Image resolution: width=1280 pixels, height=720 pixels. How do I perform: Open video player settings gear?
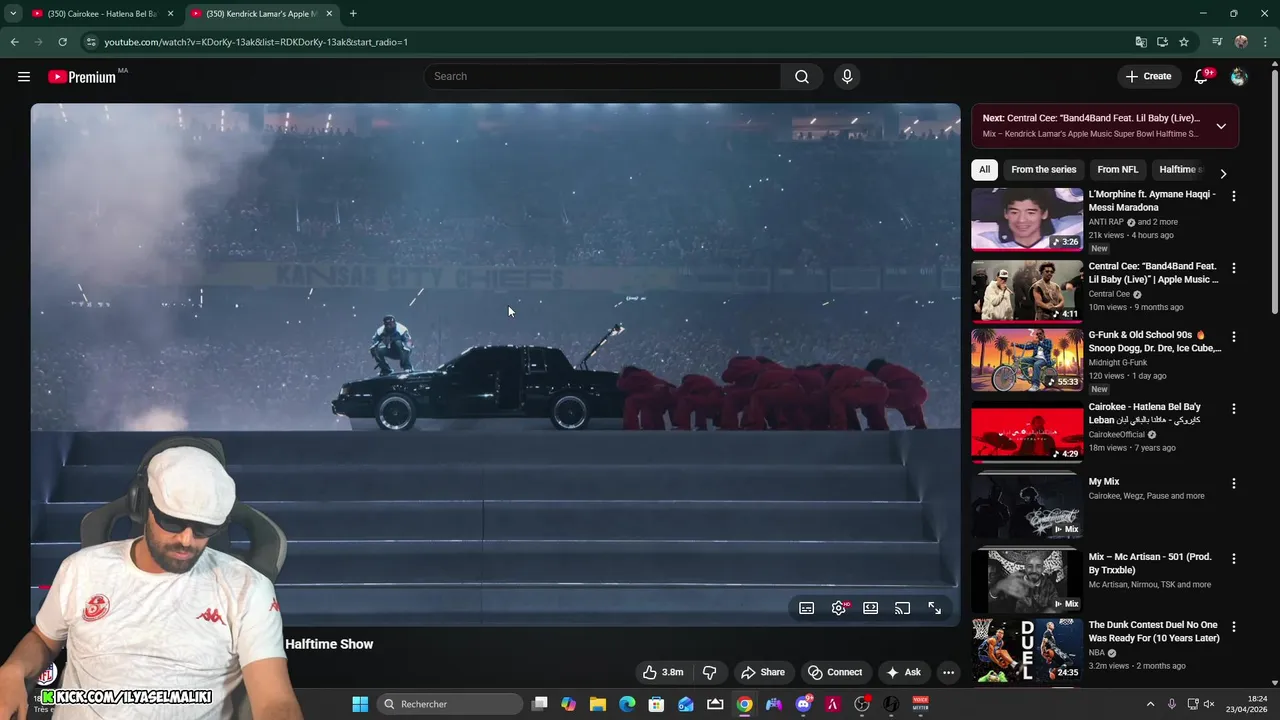point(839,608)
